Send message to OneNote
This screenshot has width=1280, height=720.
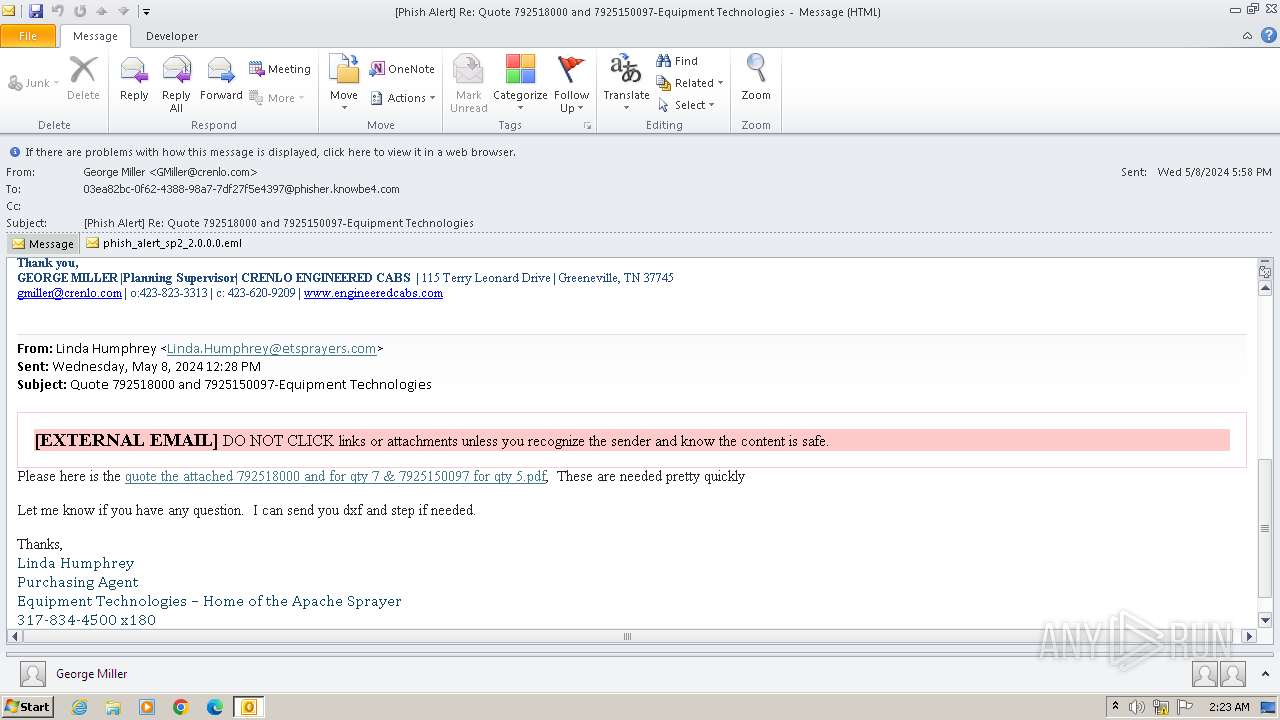402,69
